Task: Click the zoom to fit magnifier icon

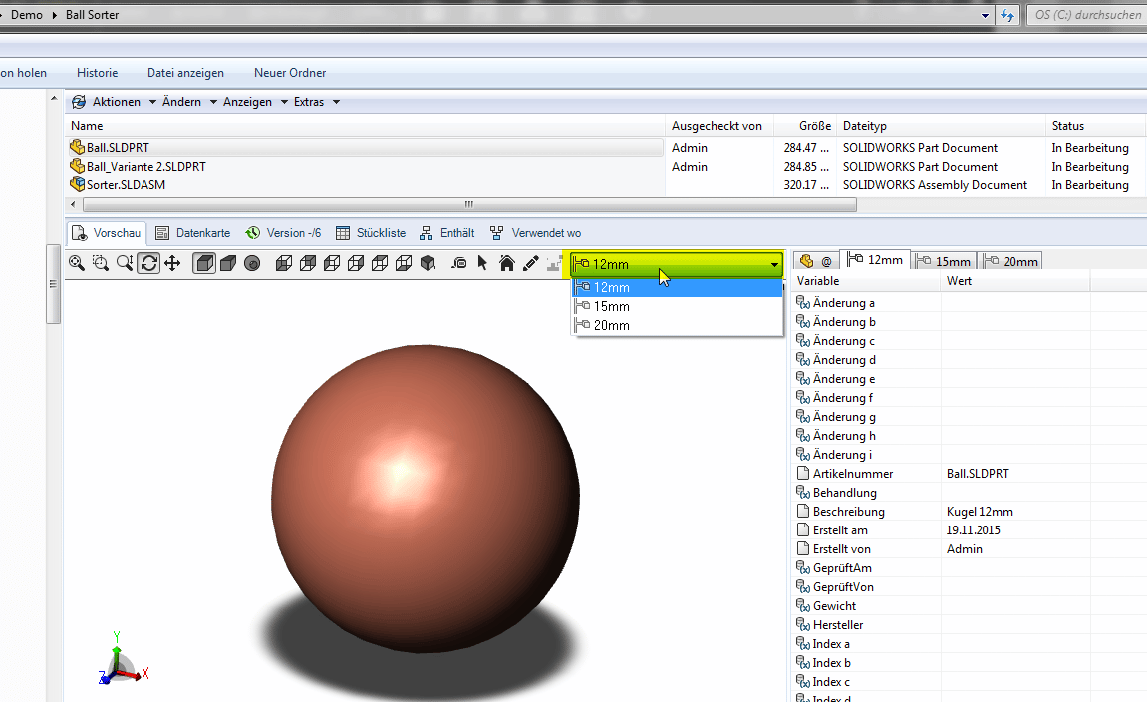Action: (x=77, y=263)
